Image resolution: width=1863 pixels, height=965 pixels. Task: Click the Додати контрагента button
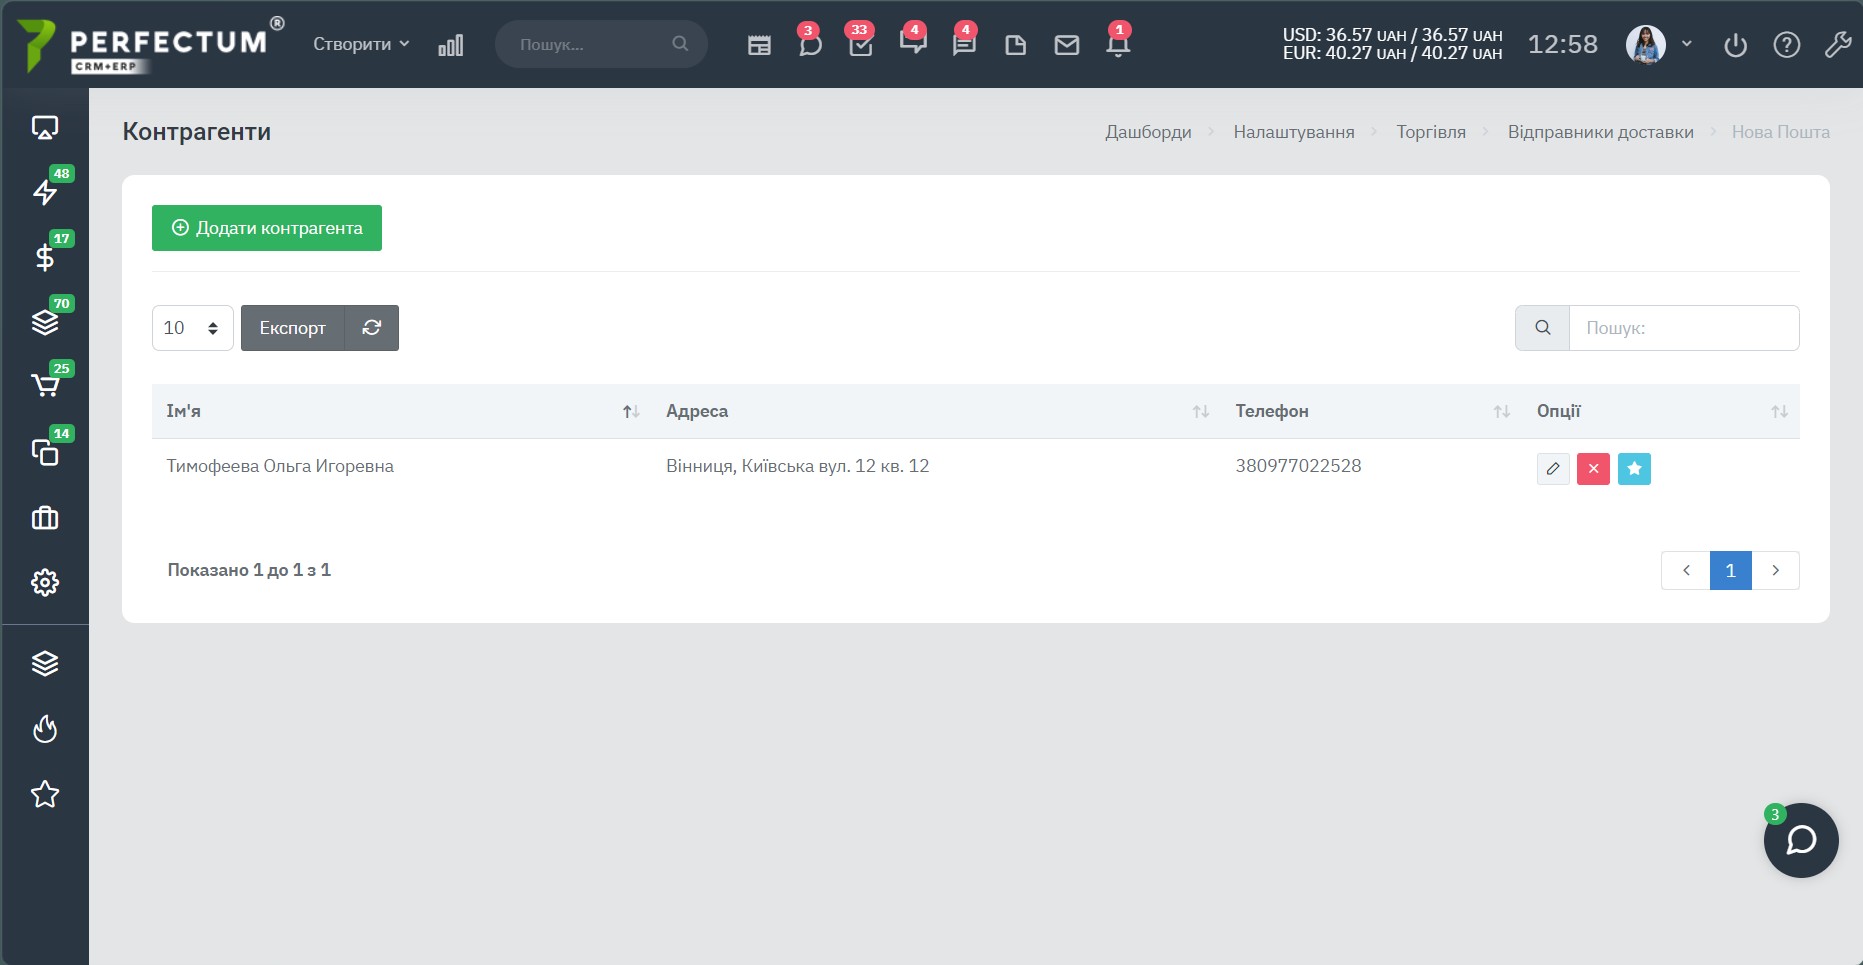click(267, 228)
